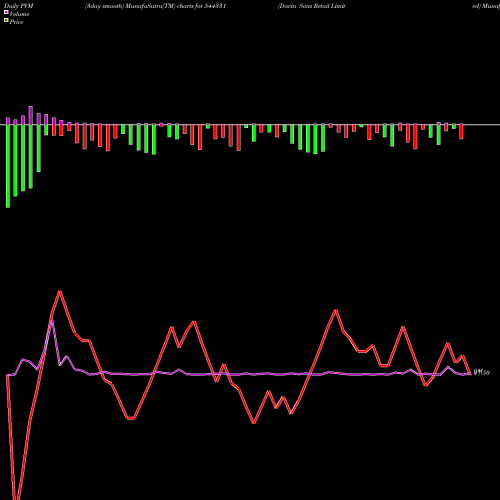Select the 'Price' legend label
Image resolution: width=500 pixels, height=500 pixels.
16,22
